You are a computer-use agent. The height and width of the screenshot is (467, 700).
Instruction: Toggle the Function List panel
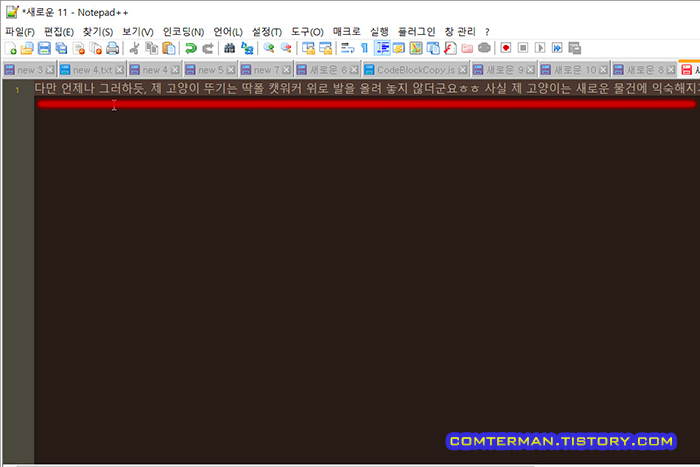(450, 48)
